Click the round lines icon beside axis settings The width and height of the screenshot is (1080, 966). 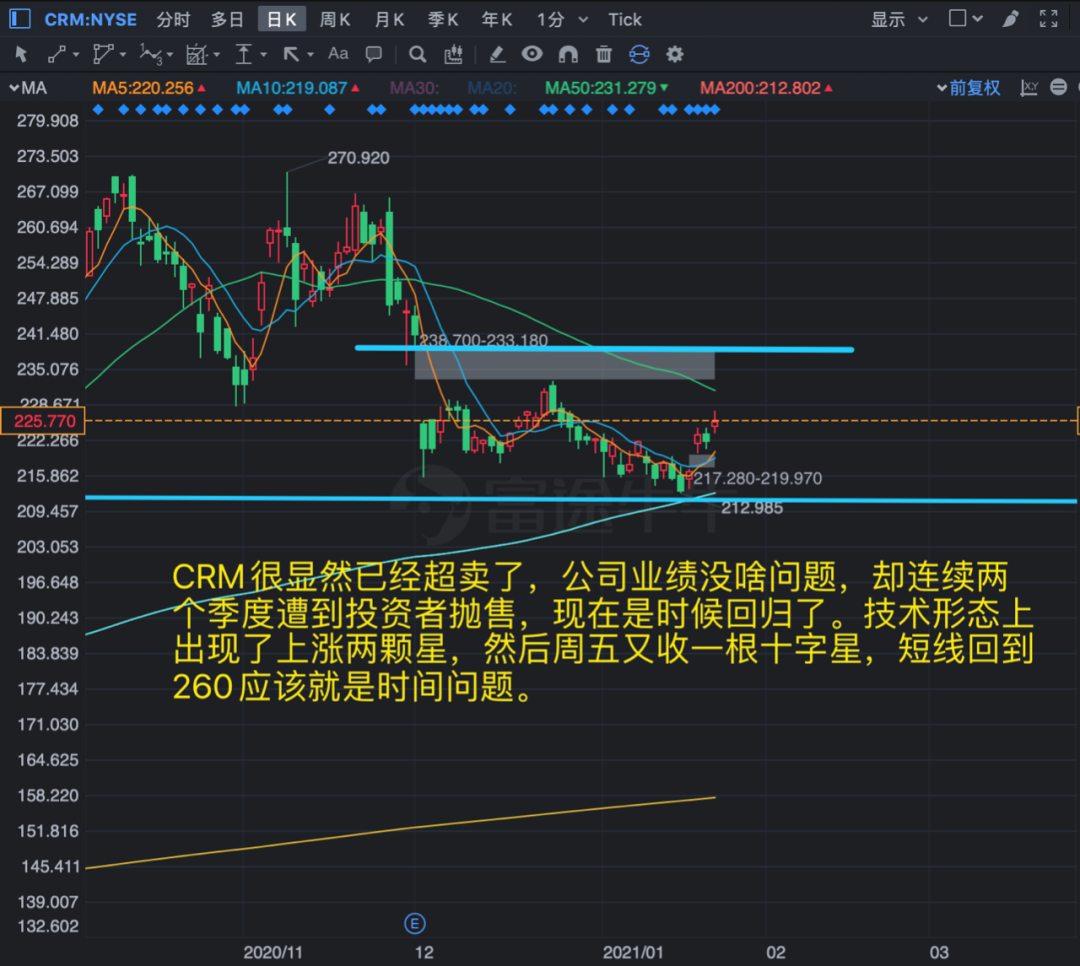[x=1059, y=87]
